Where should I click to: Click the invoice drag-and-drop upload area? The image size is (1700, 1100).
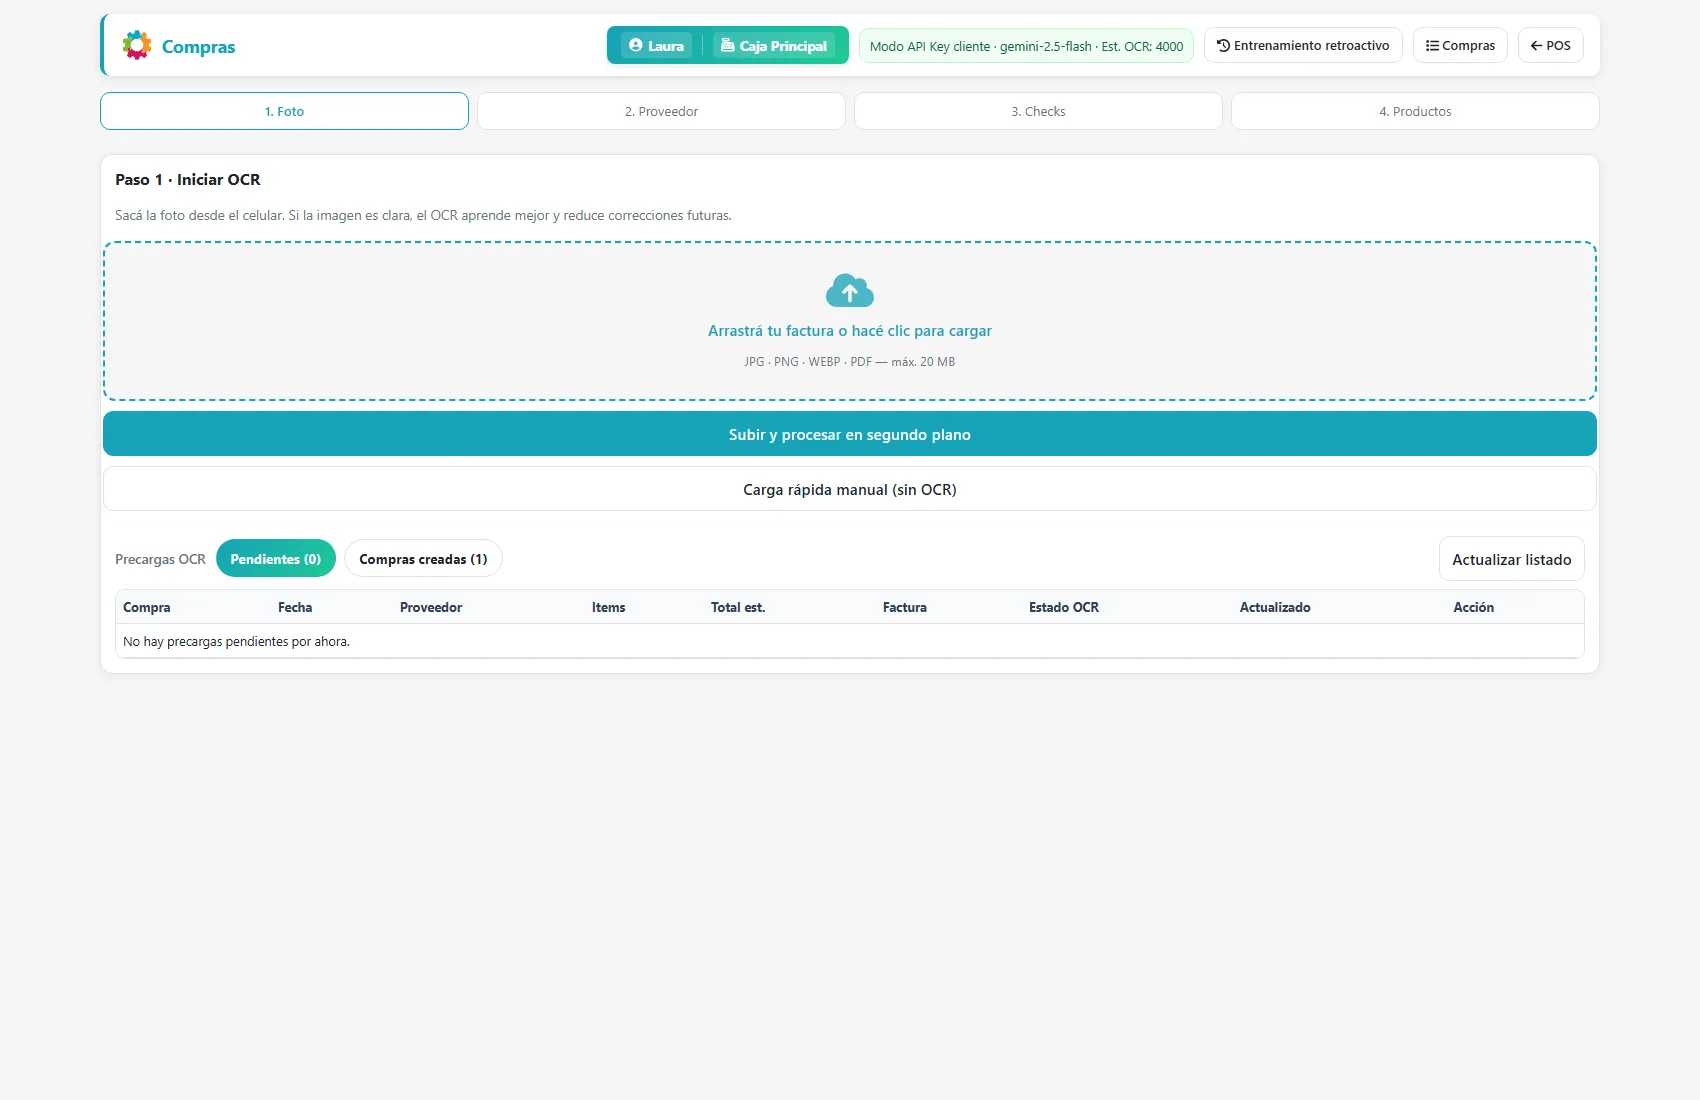coord(850,321)
